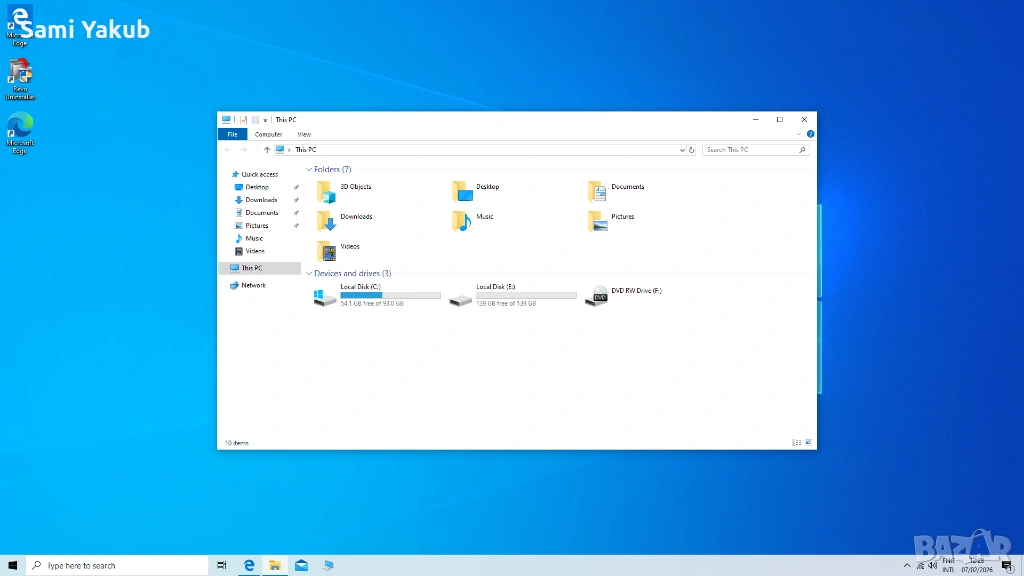
Task: Switch to large icons view
Action: coord(808,442)
